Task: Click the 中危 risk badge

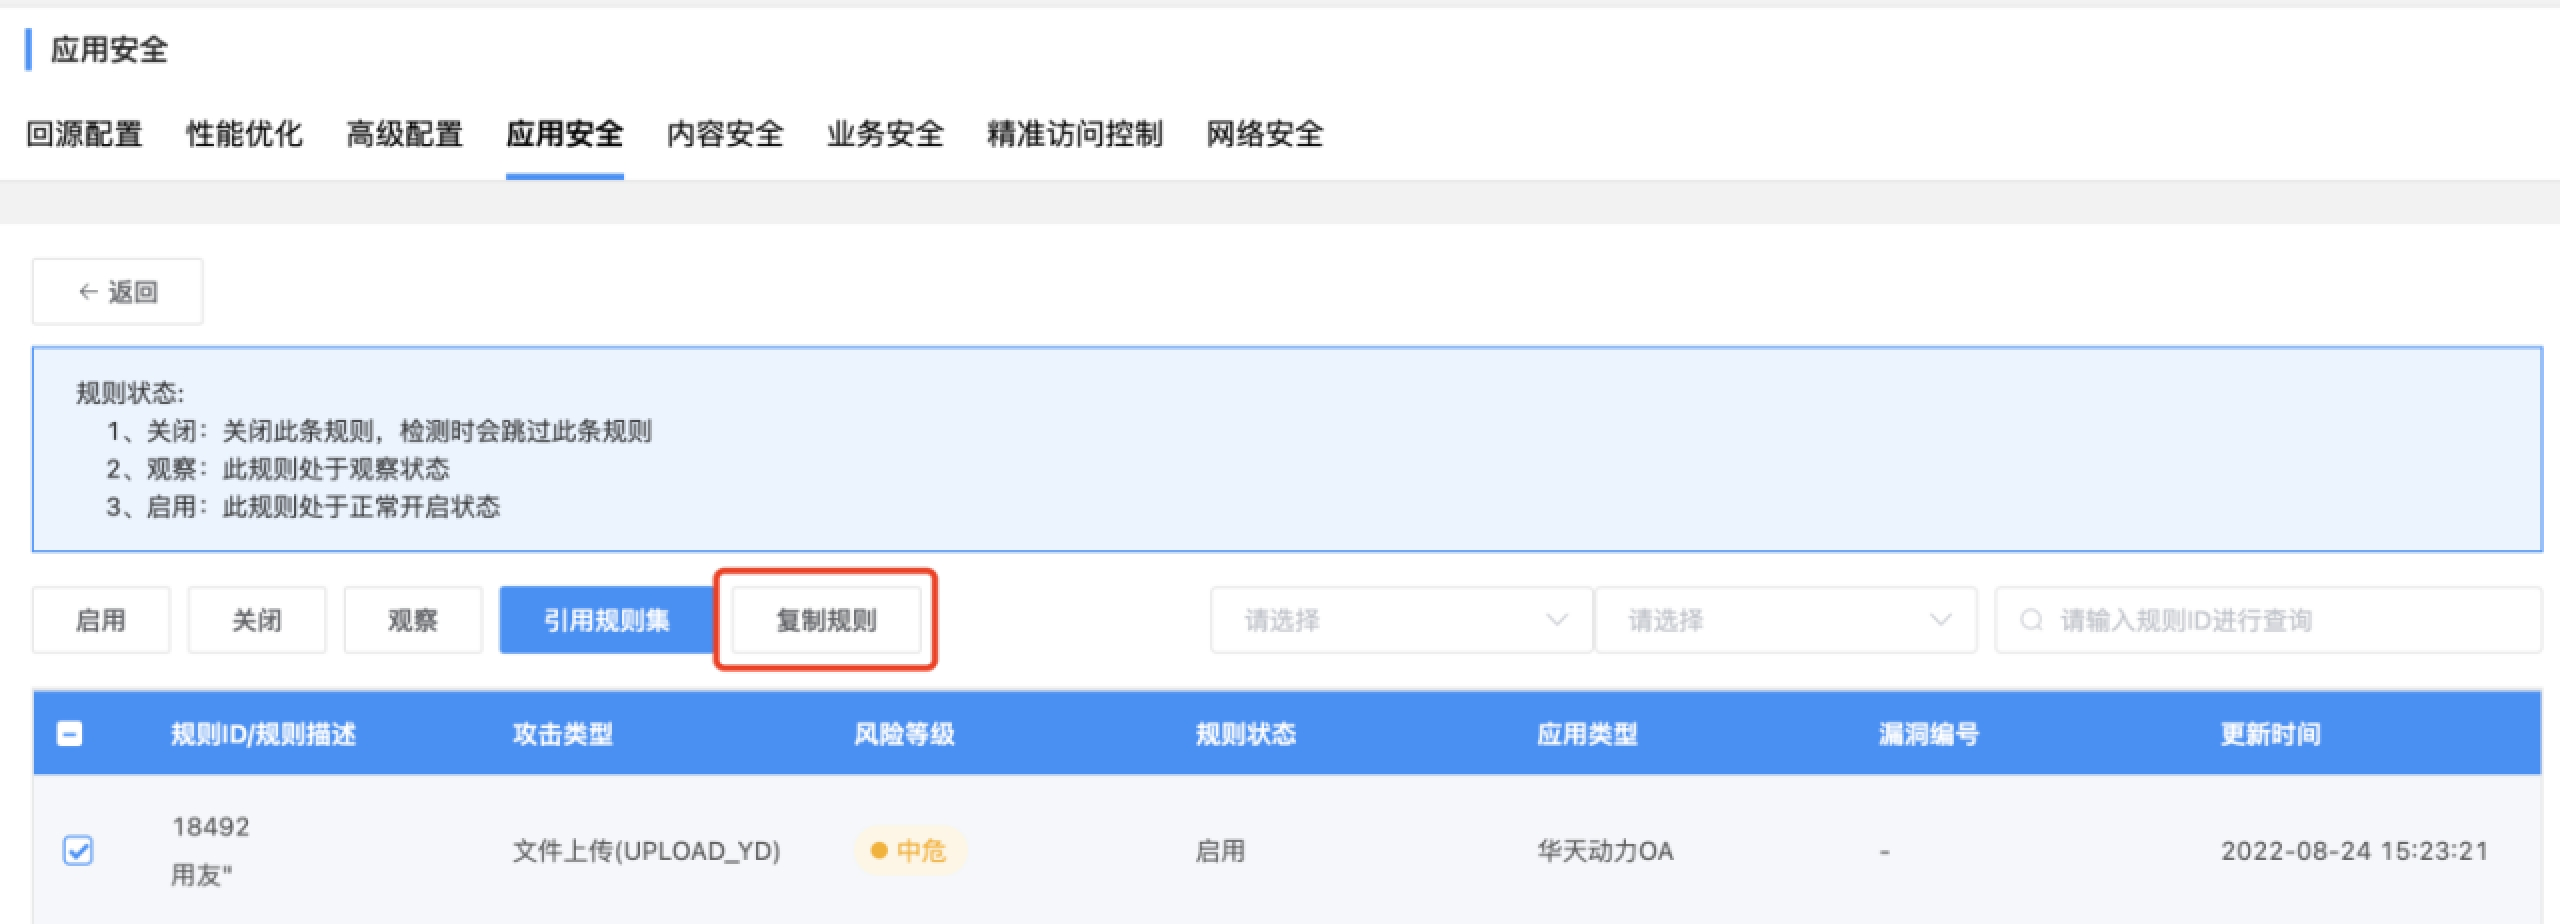Action: coord(909,851)
